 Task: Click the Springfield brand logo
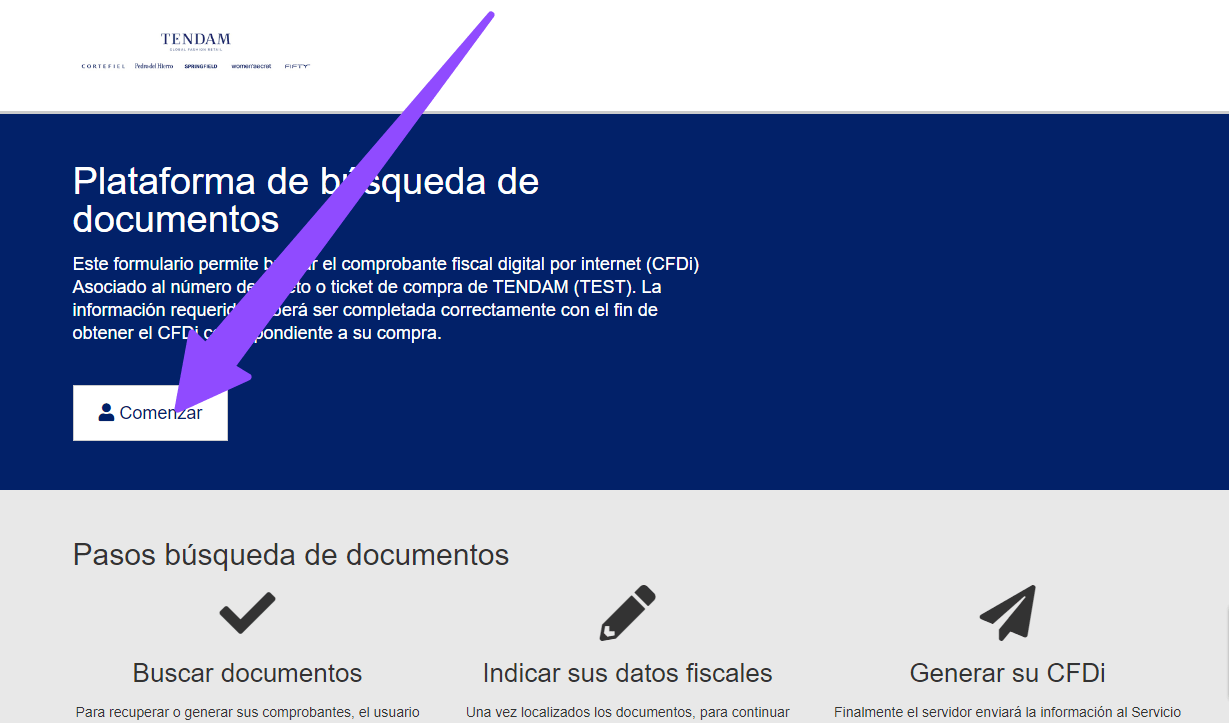201,66
